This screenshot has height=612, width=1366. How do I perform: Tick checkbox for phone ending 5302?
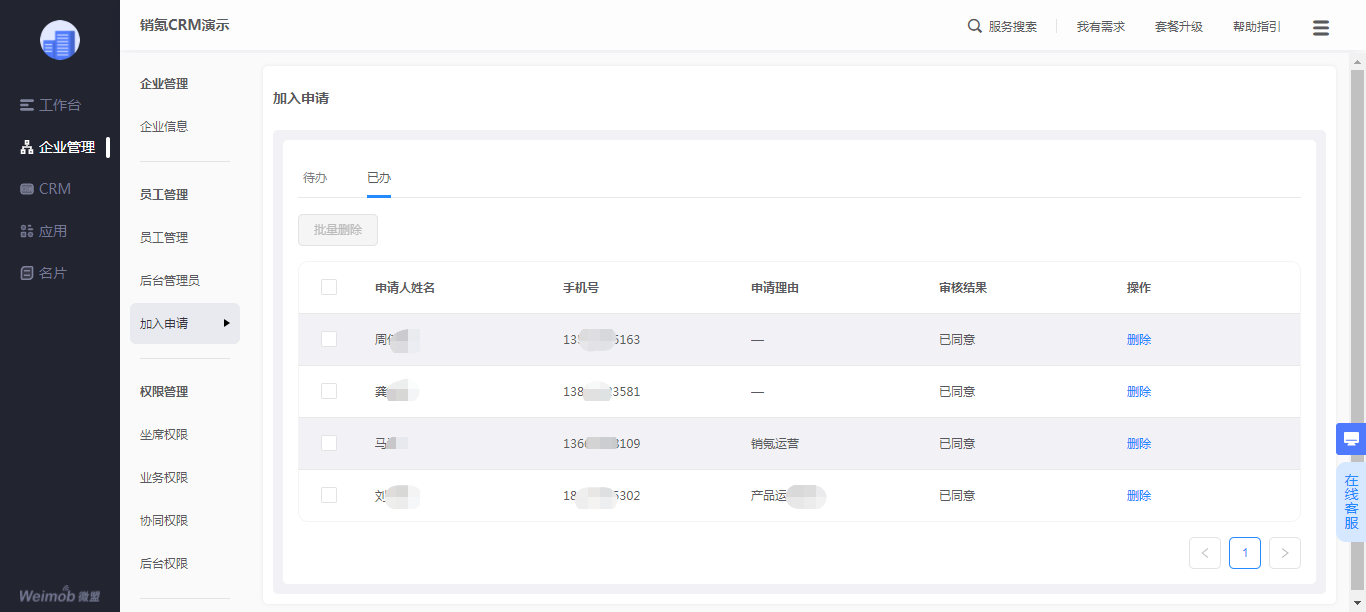pos(329,495)
